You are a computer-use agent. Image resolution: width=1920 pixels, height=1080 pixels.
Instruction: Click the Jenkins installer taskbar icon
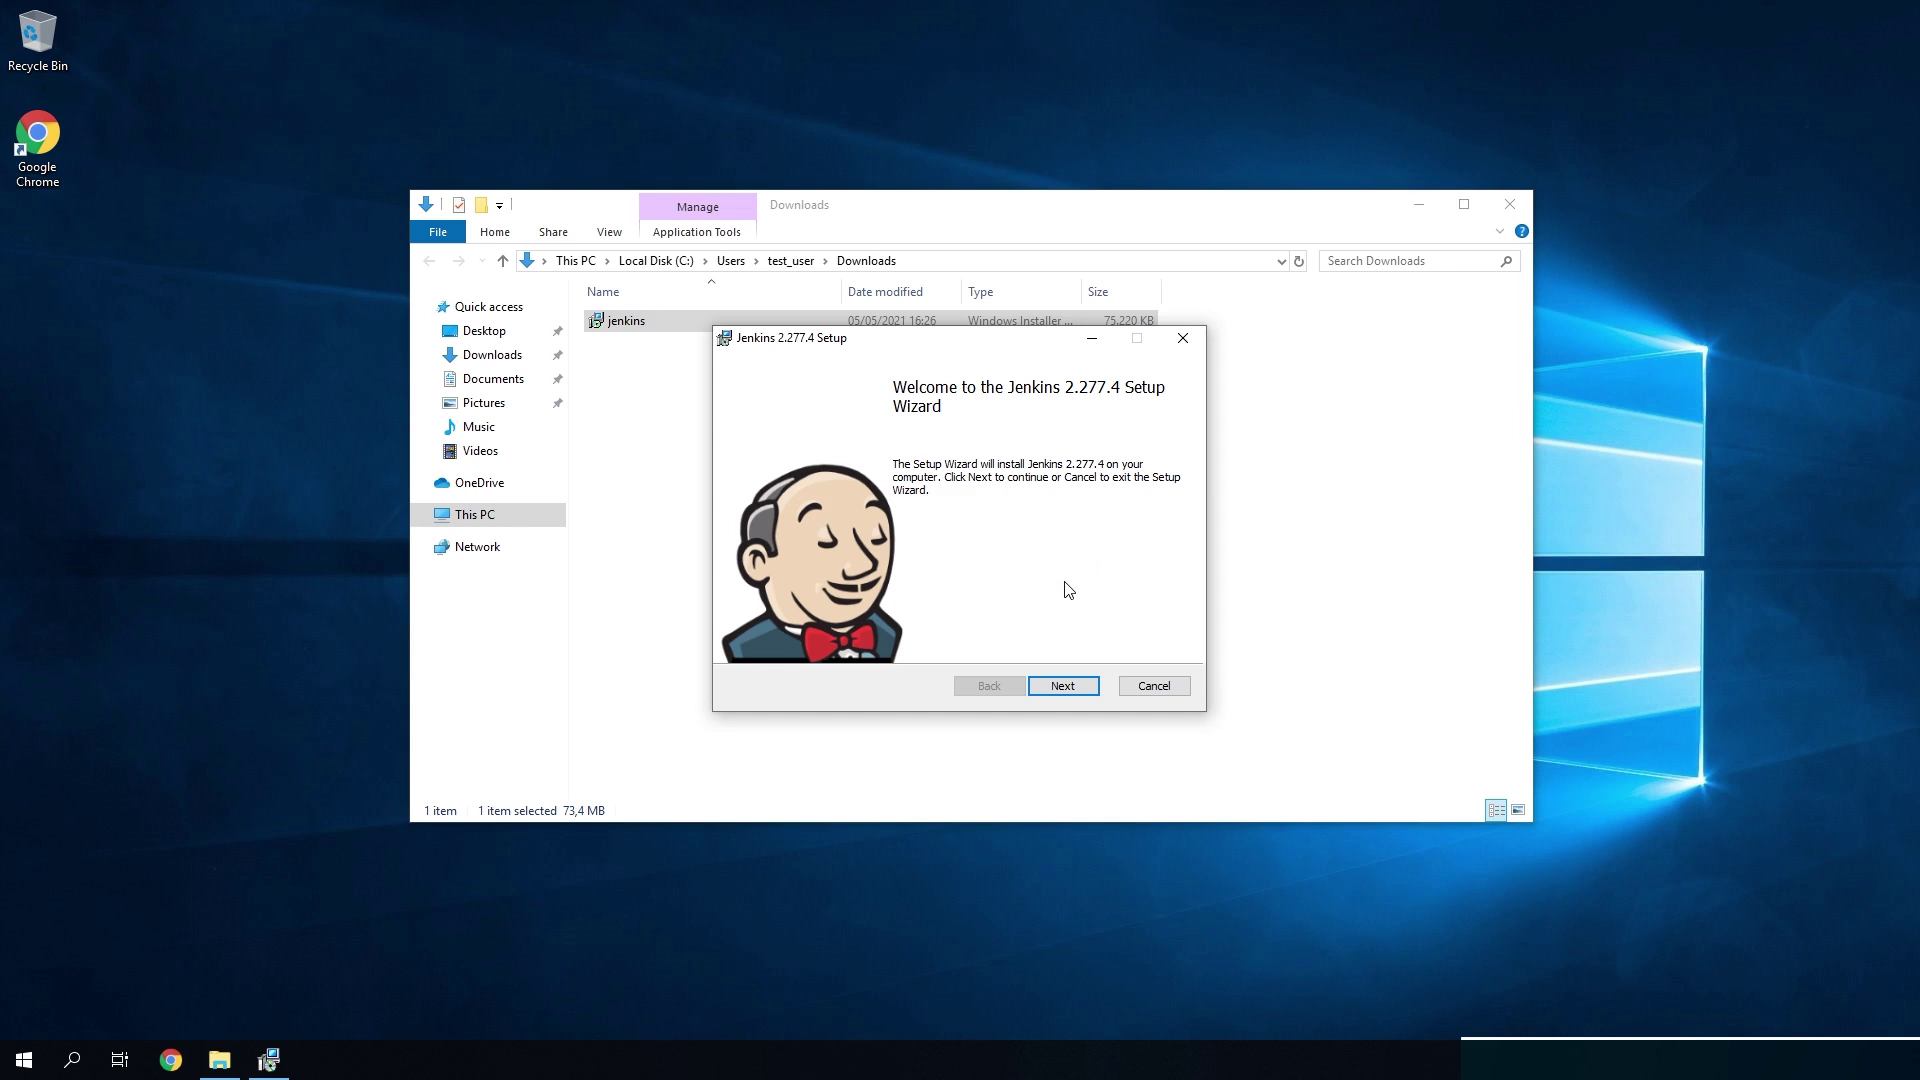tap(268, 1060)
